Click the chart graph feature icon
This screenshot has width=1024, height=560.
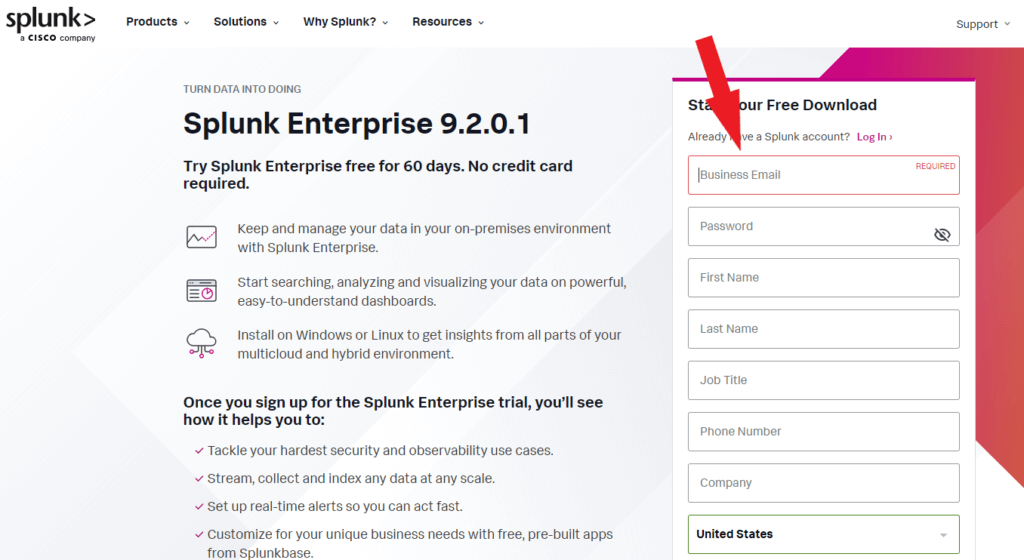[201, 237]
